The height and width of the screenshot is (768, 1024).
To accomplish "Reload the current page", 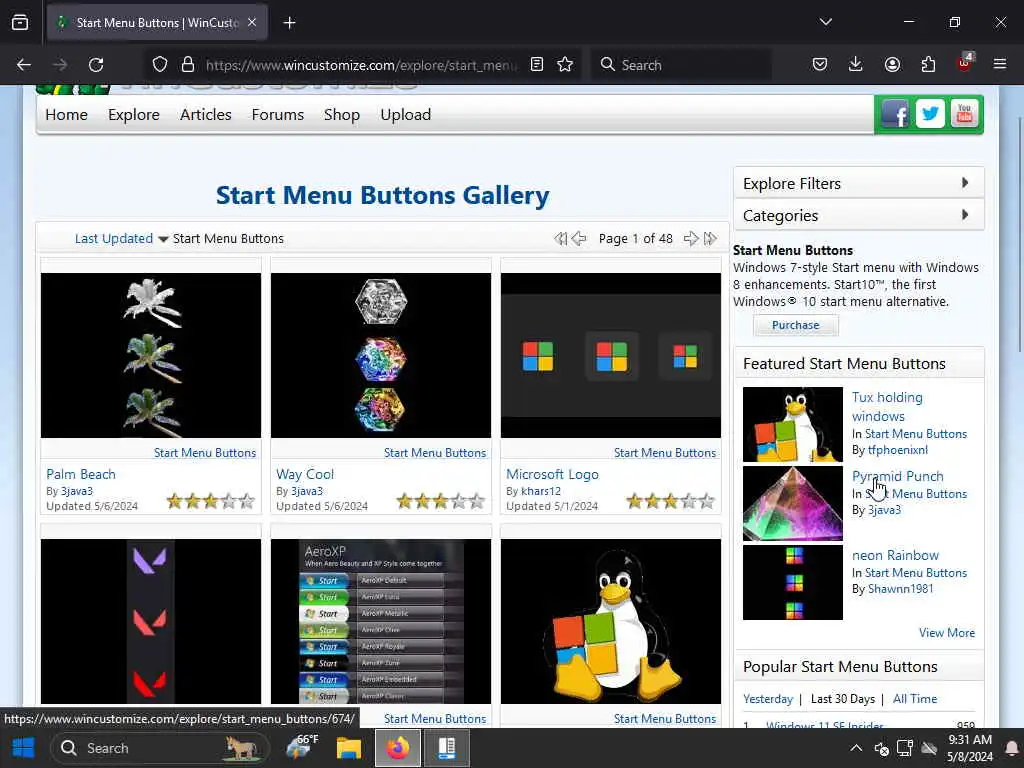I will [96, 65].
